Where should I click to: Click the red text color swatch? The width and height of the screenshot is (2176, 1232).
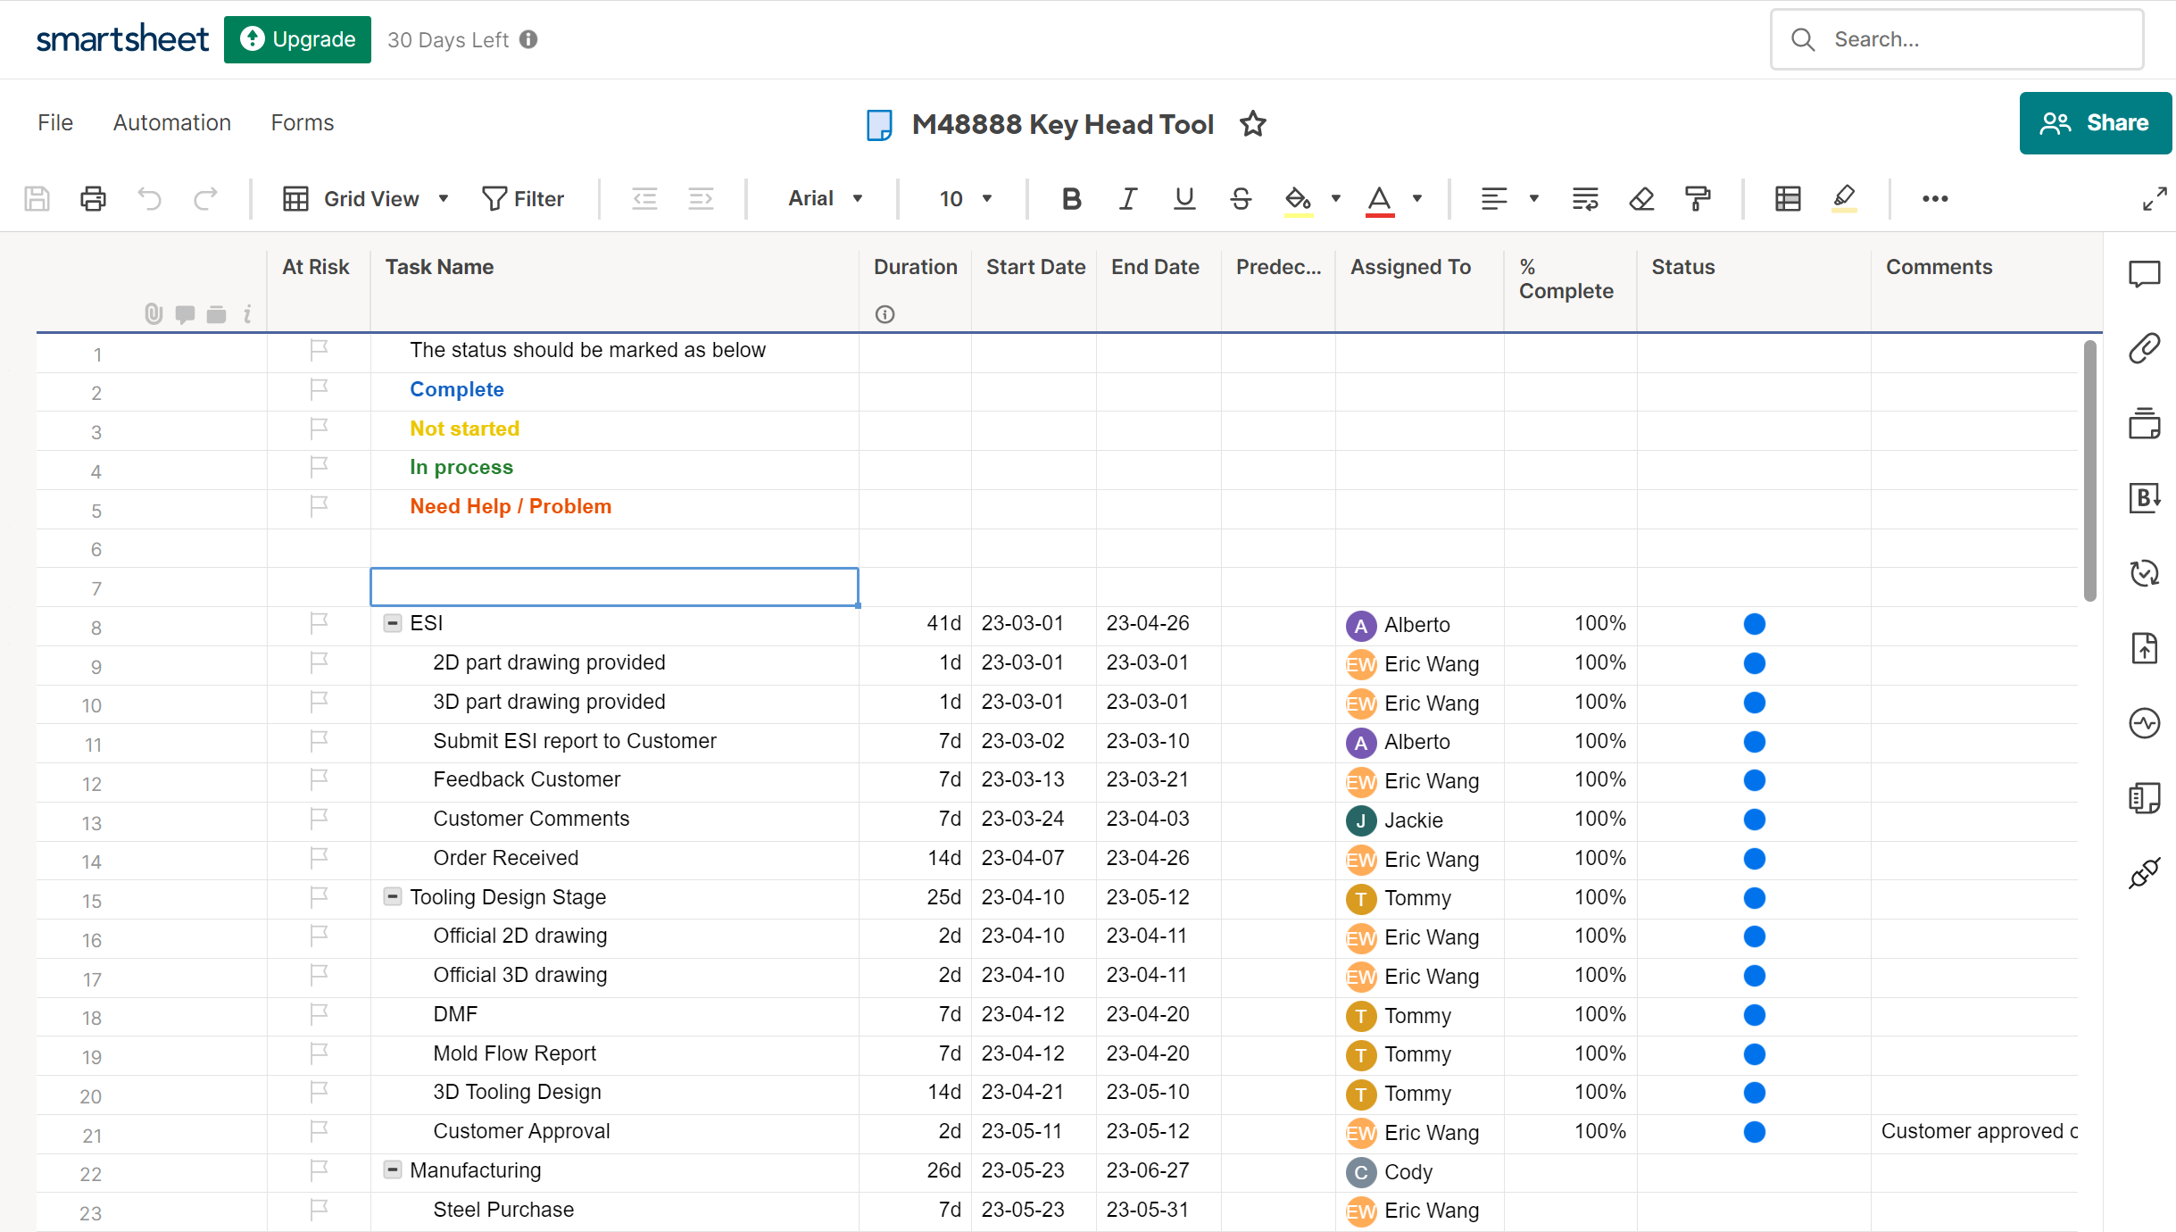tap(1379, 199)
